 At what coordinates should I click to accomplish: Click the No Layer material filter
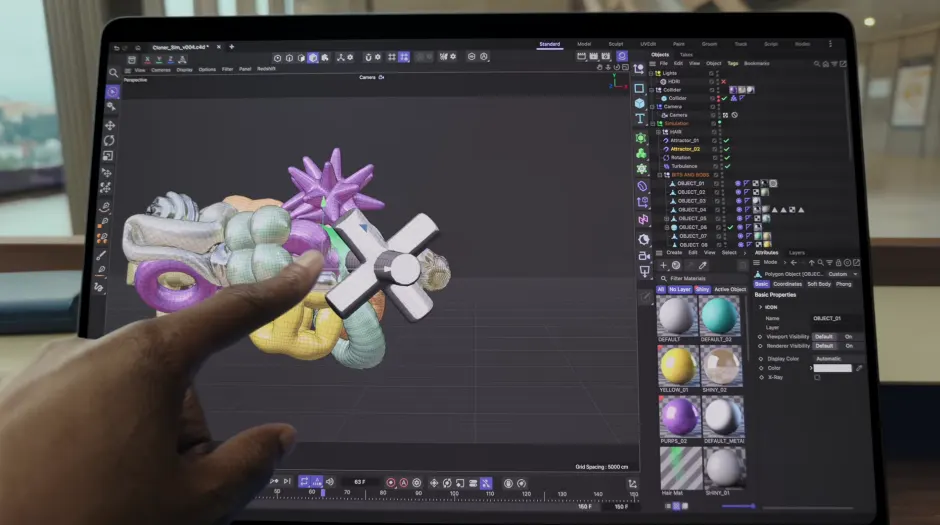click(680, 289)
